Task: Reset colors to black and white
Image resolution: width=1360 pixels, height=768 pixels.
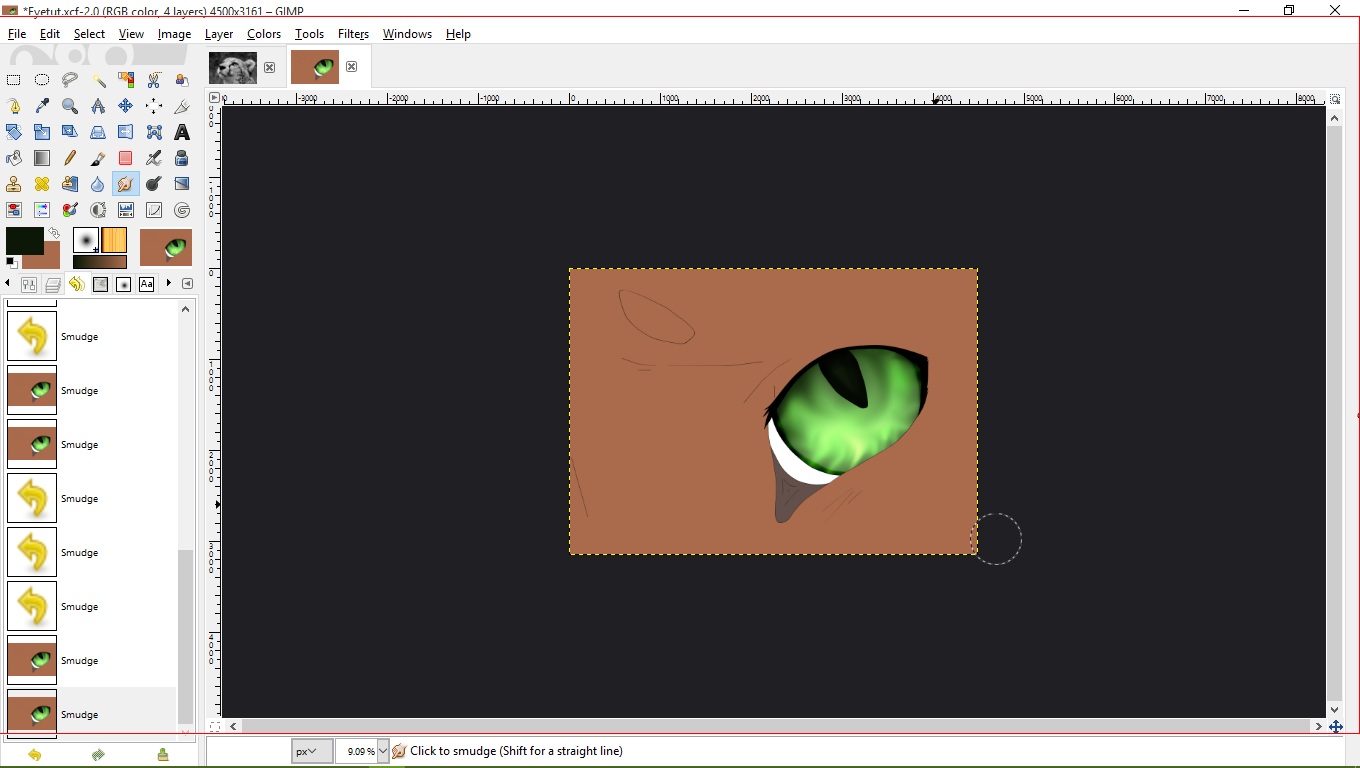Action: pos(11,262)
